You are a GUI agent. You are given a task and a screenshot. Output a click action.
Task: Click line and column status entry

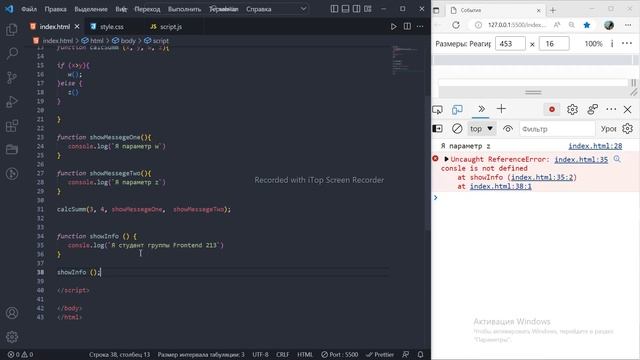point(120,355)
